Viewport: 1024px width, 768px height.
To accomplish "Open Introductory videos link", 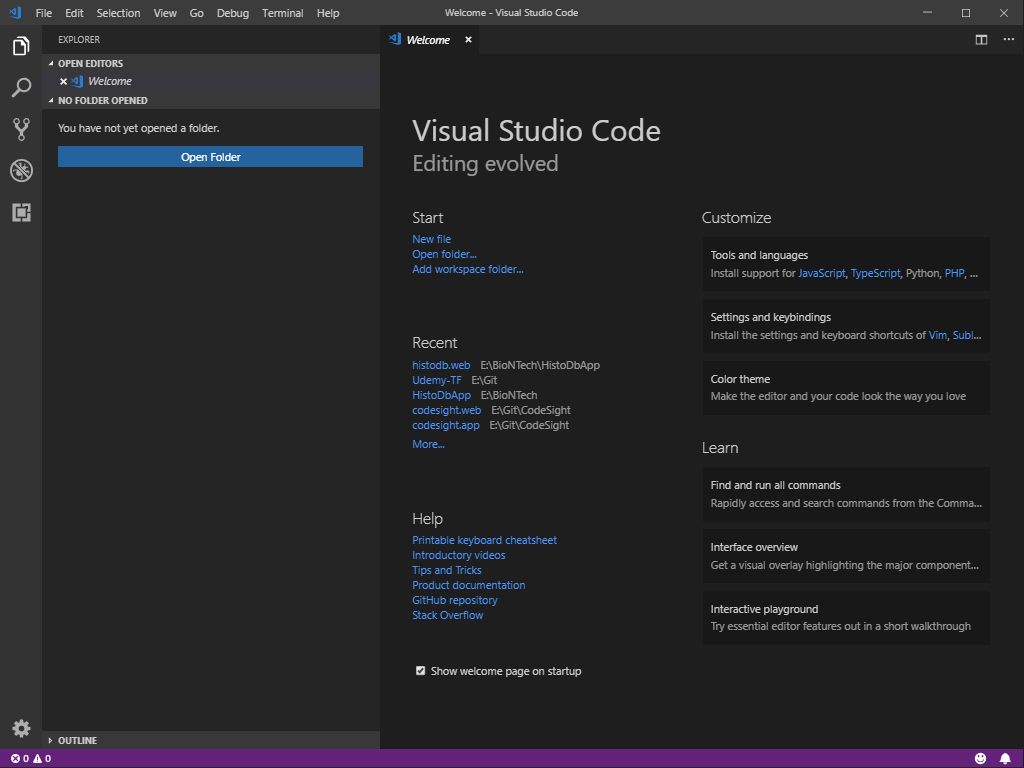I will (458, 555).
